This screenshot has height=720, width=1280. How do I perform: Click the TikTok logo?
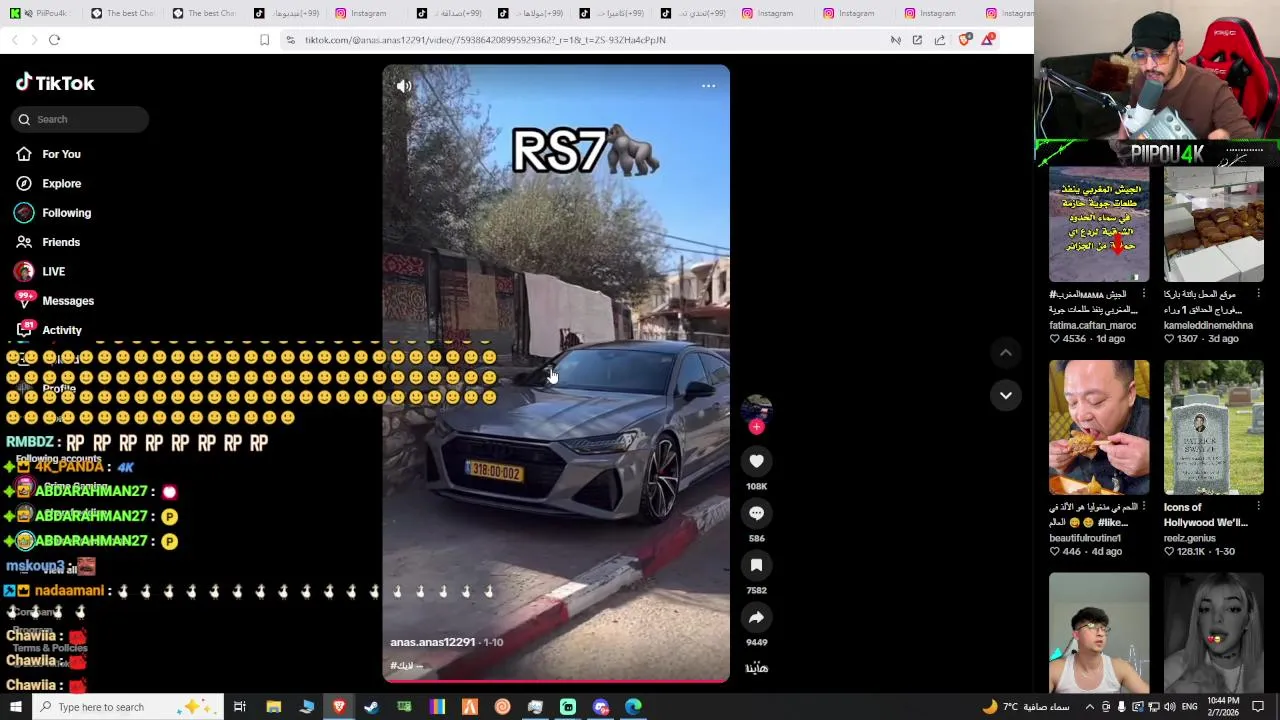tap(55, 83)
